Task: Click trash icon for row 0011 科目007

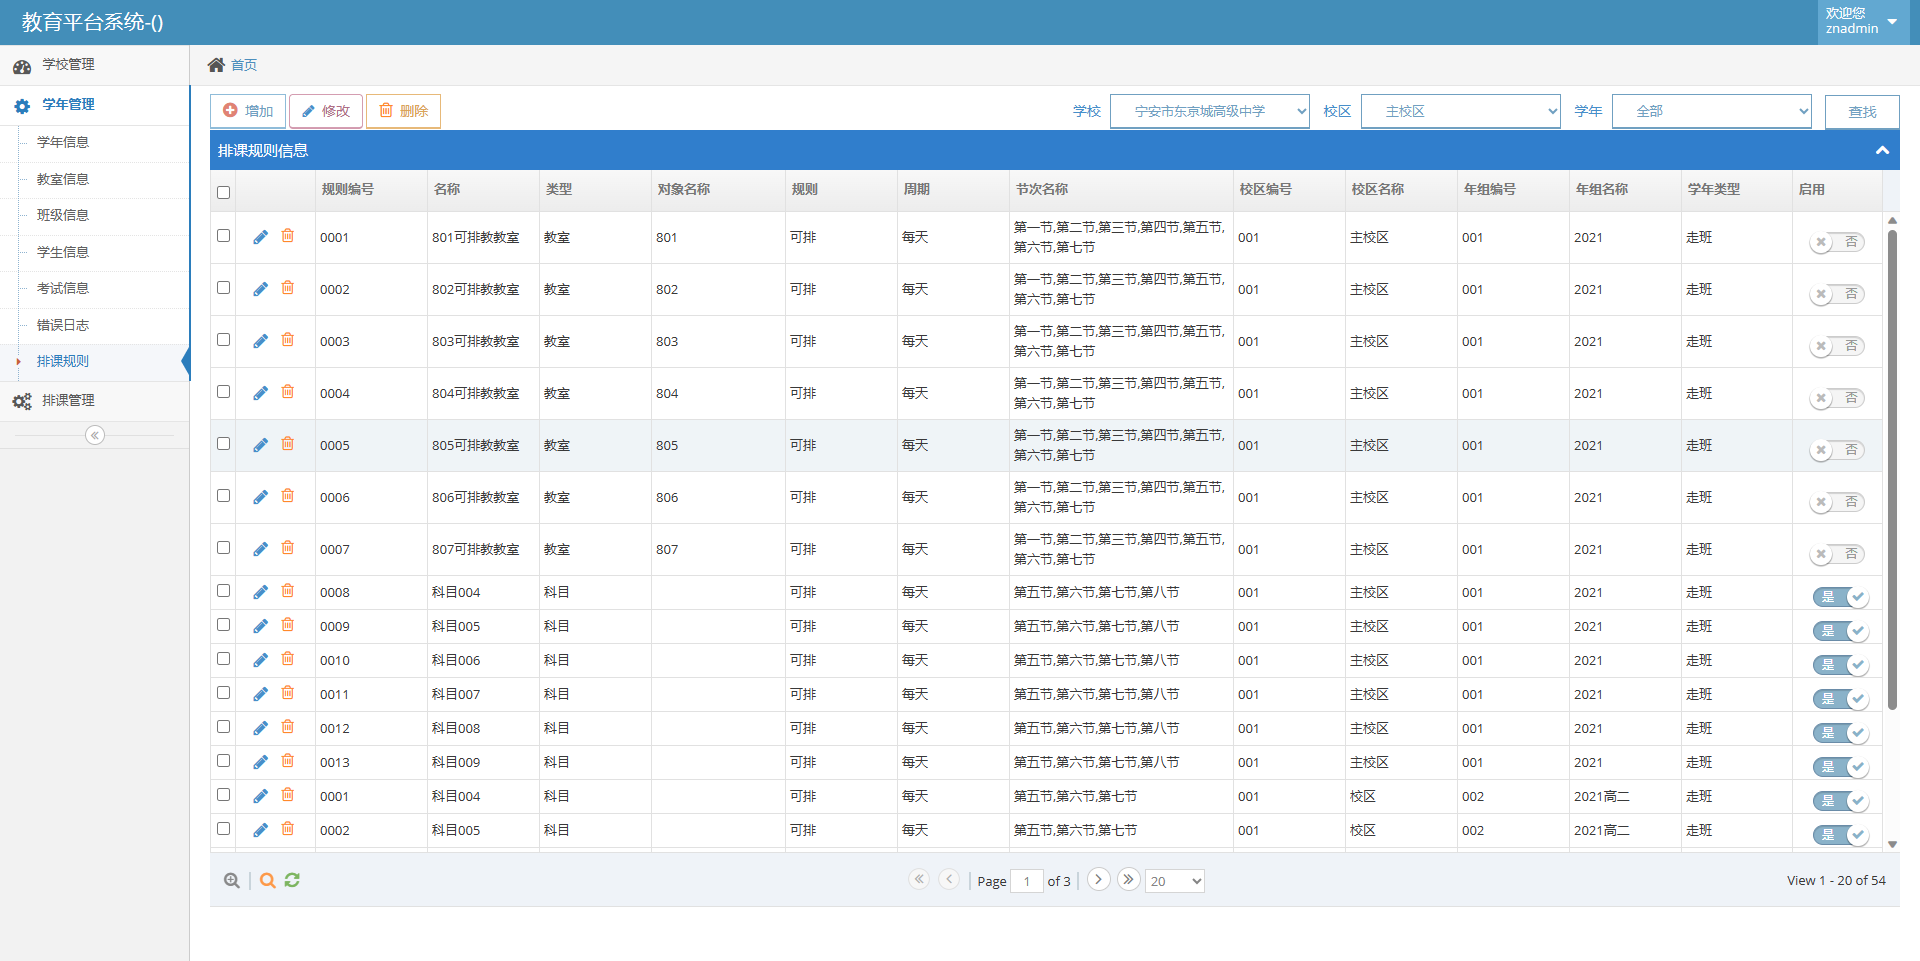Action: [x=288, y=693]
